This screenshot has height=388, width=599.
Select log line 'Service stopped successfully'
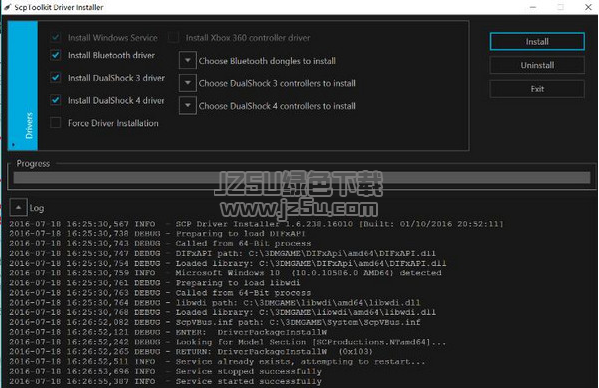165,371
